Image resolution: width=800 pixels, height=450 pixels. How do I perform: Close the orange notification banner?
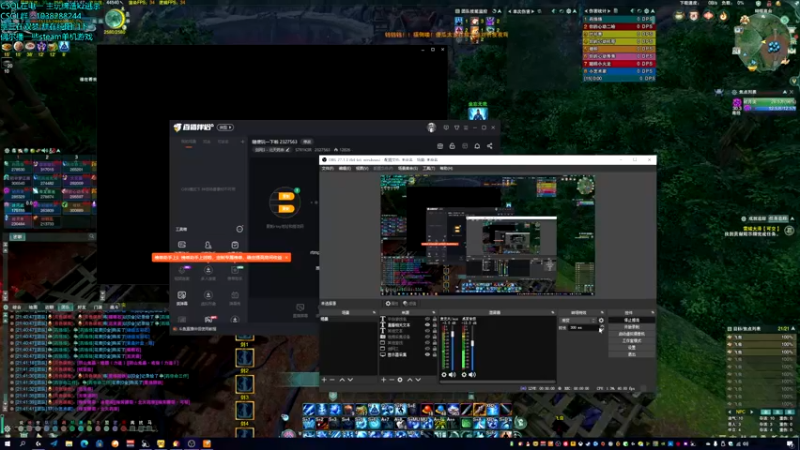pyautogui.click(x=287, y=258)
